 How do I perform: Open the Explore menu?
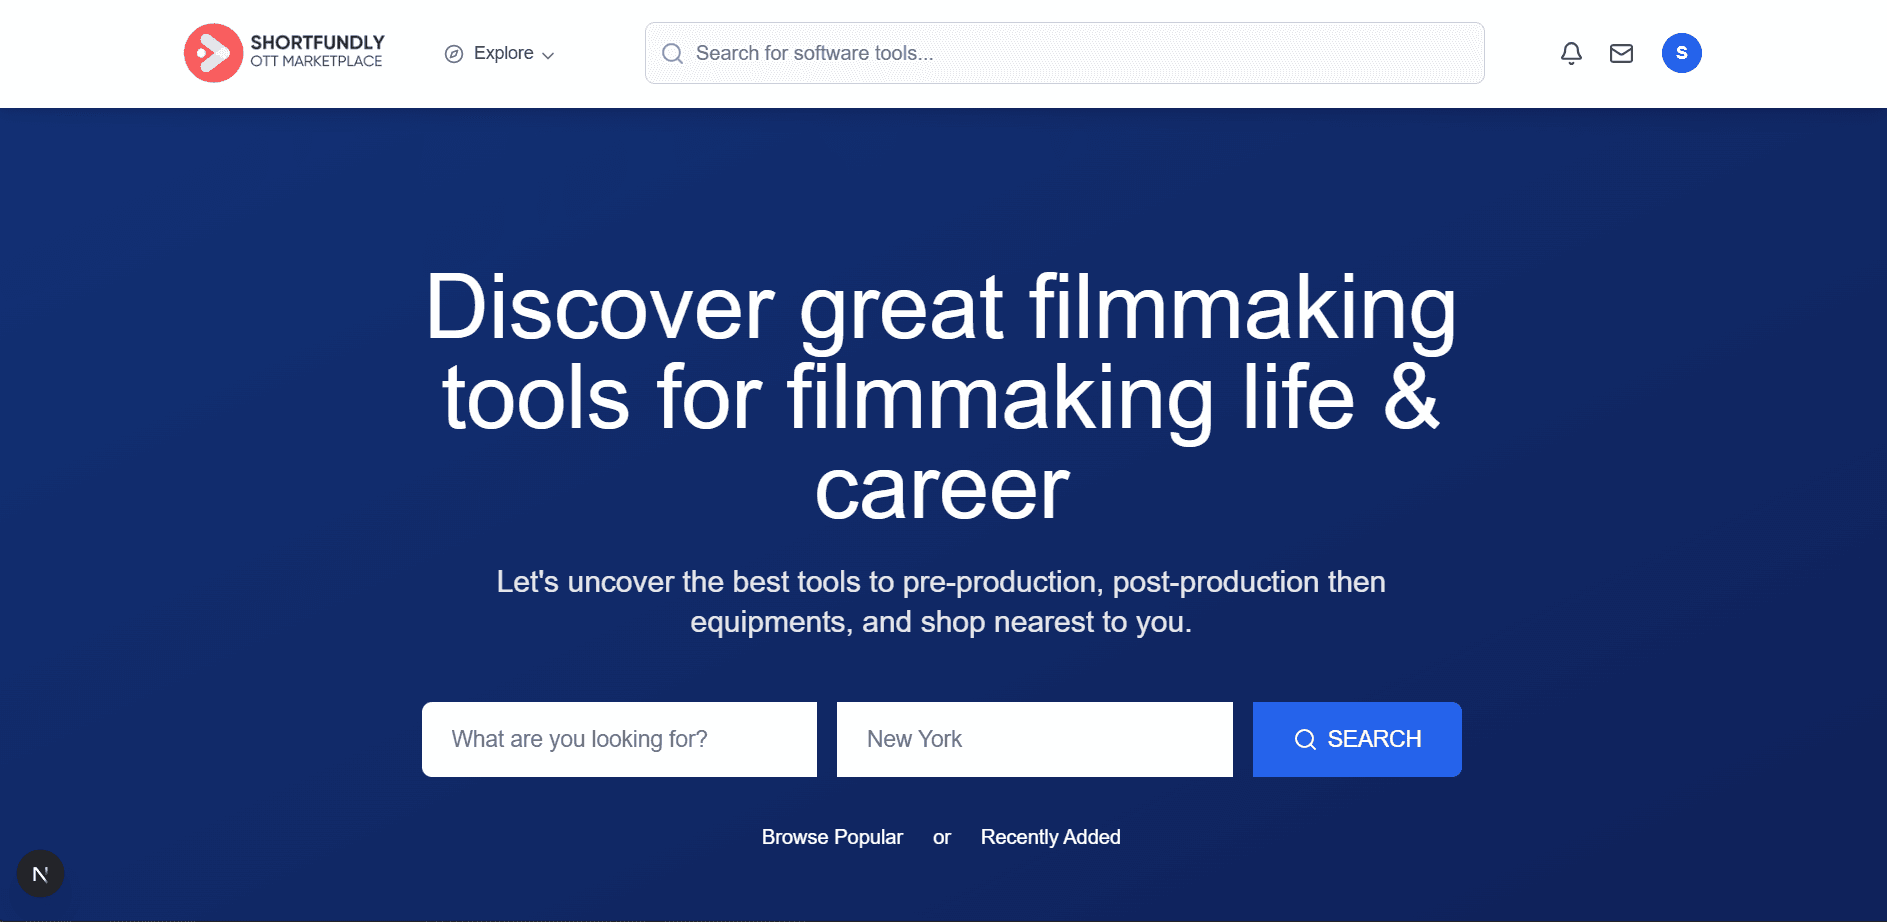503,54
